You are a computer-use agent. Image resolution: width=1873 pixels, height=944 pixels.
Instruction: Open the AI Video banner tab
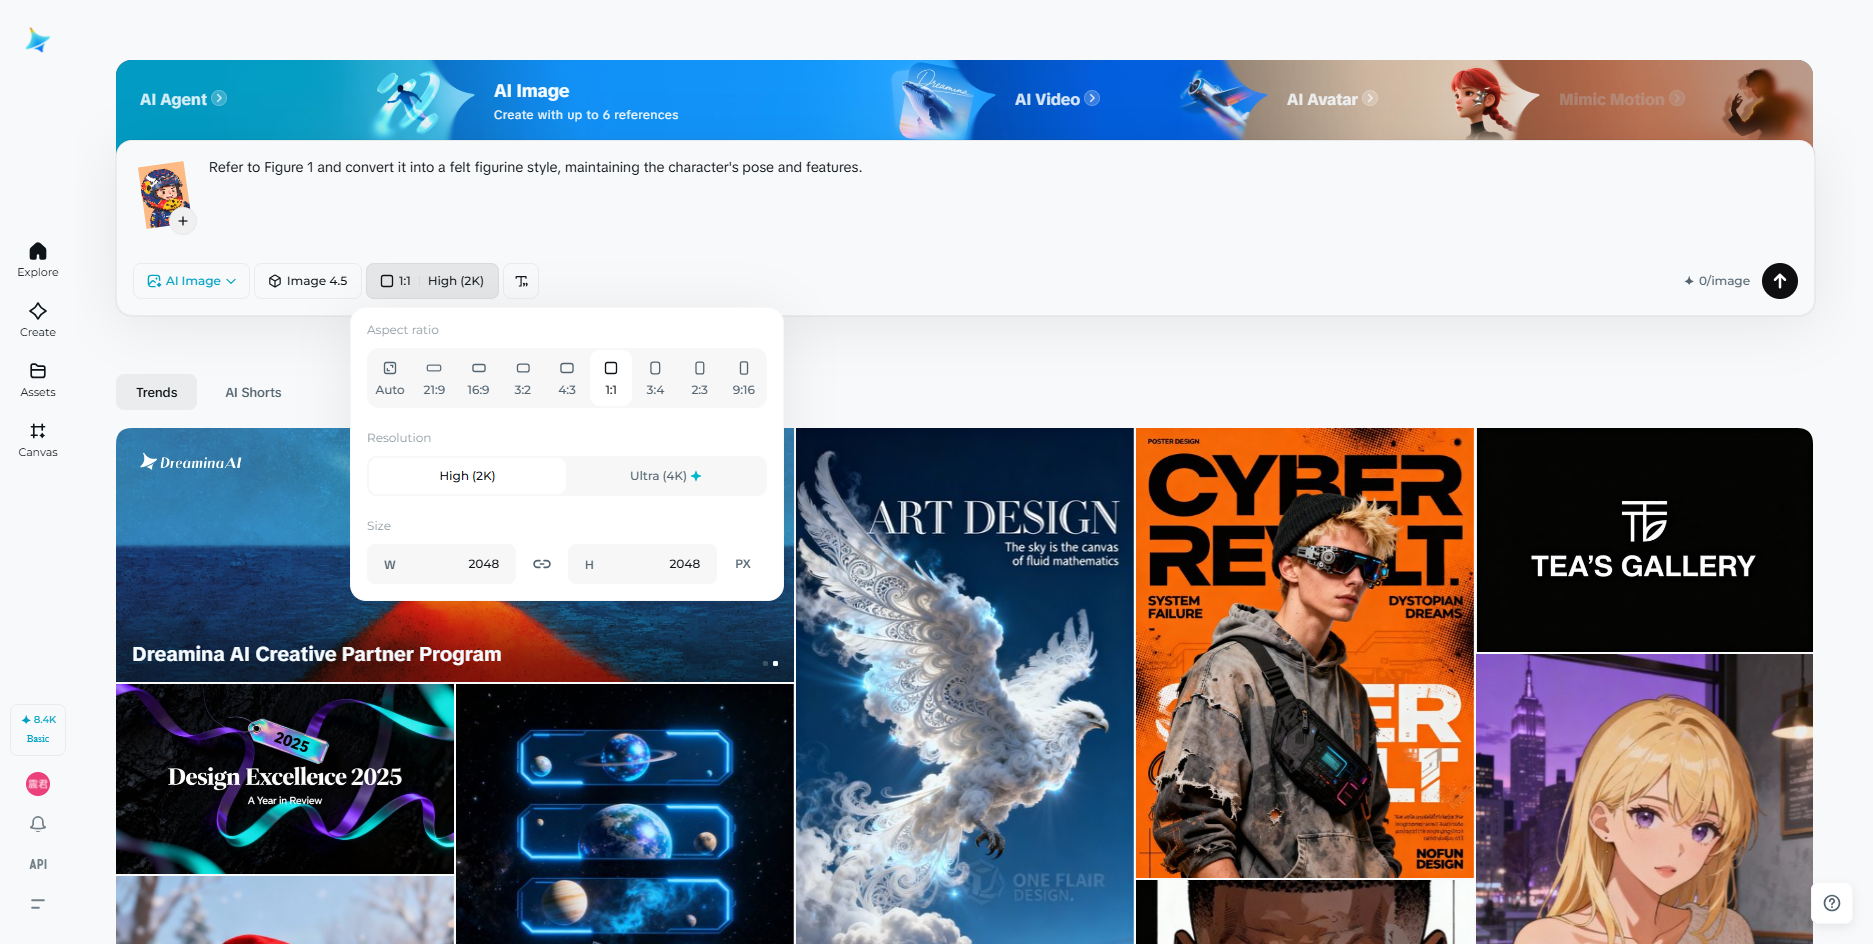point(1057,99)
